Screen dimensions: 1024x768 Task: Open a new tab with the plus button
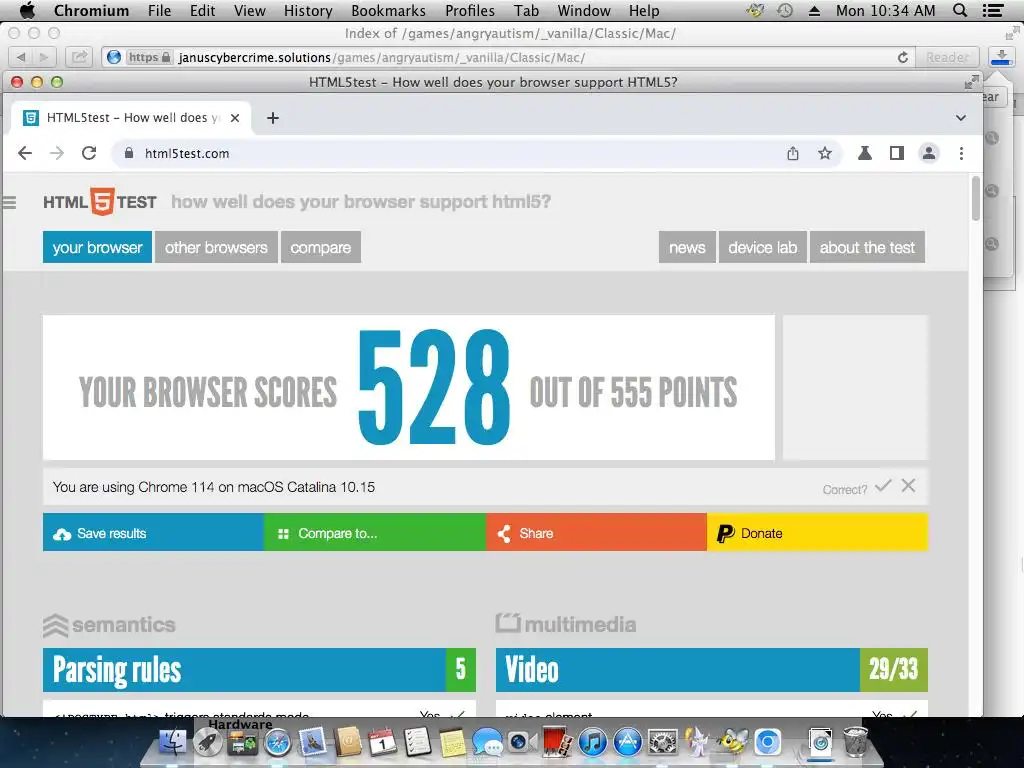coord(273,118)
